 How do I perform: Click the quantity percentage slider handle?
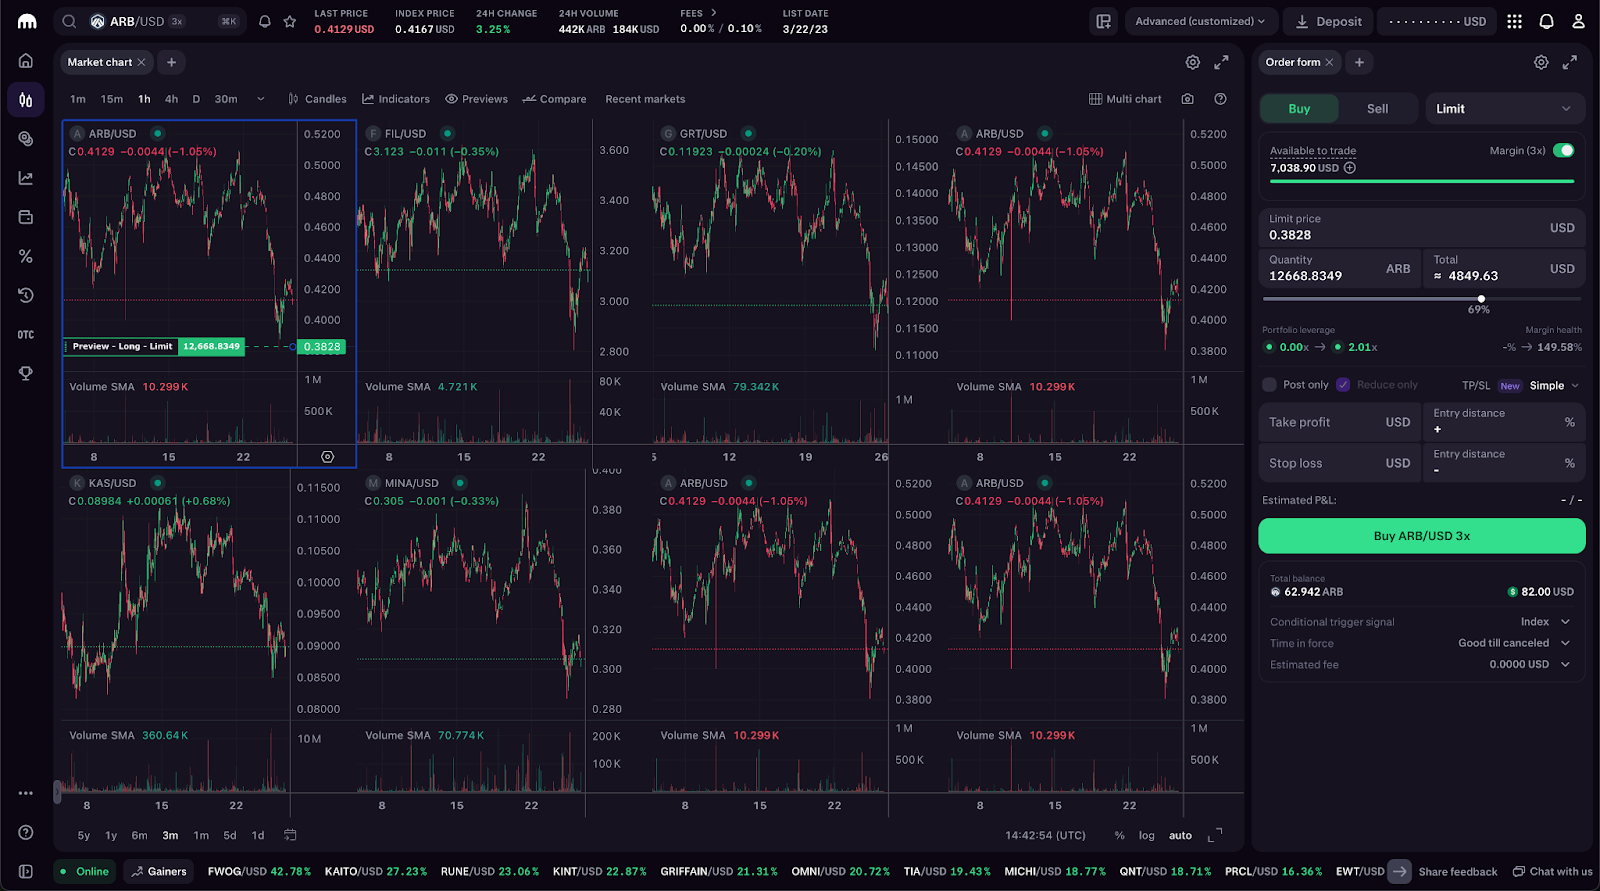tap(1481, 299)
